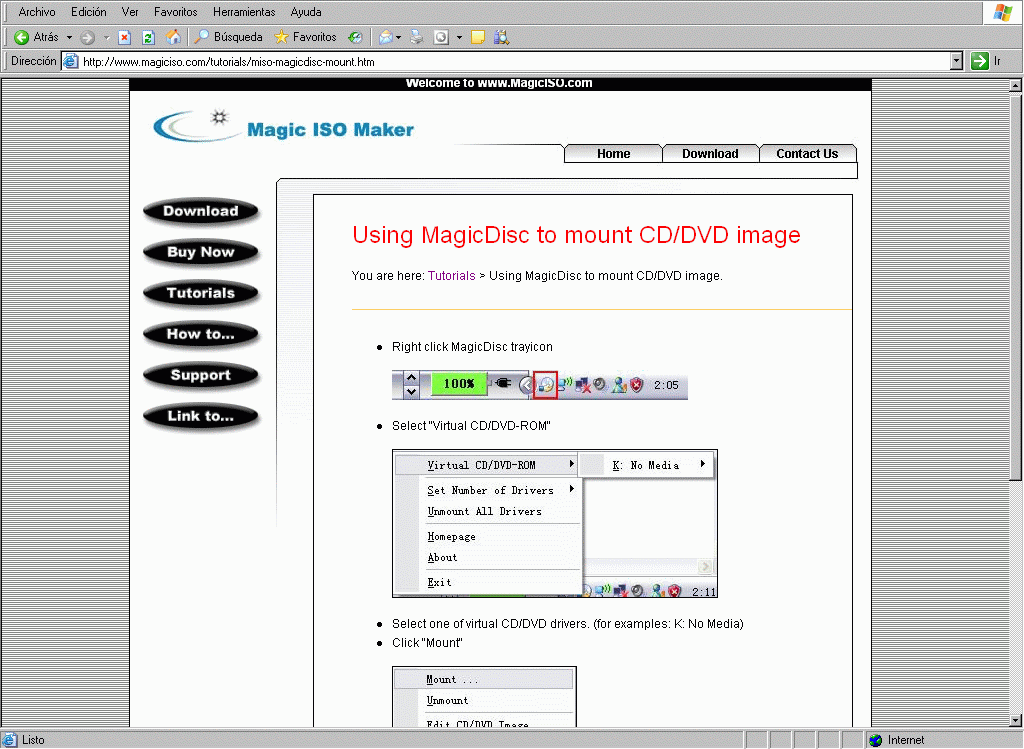Switch to the Download tab
The width and height of the screenshot is (1024, 749).
710,153
